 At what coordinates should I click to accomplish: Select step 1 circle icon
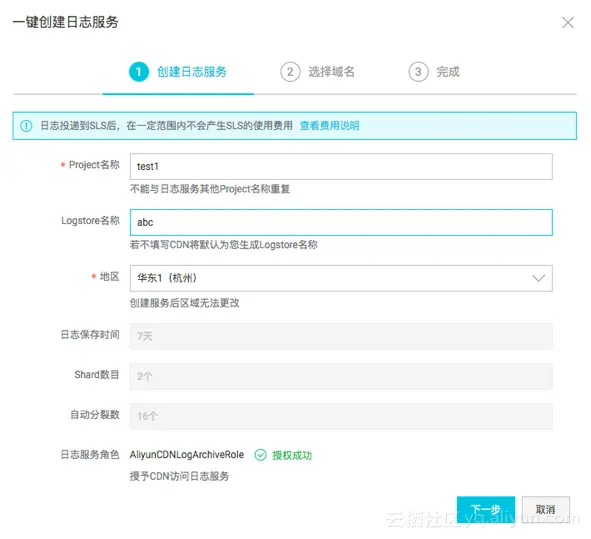click(139, 72)
